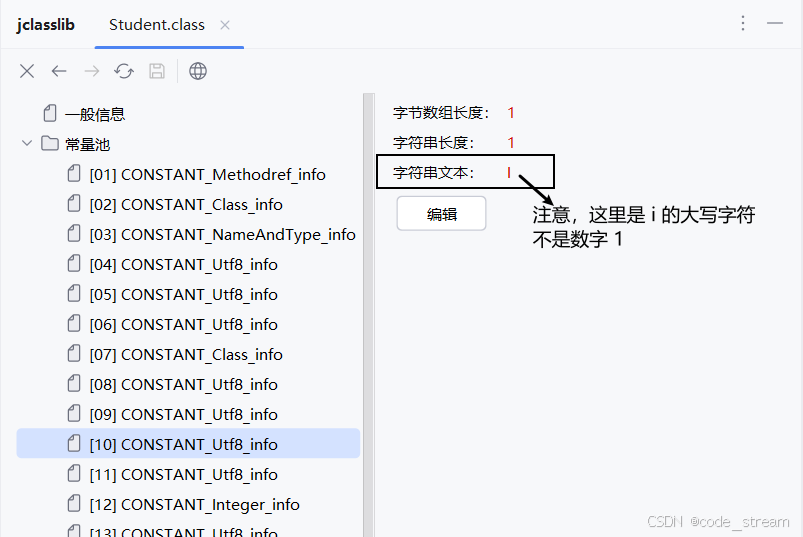Click the 字符串文本 label
Viewport: 803px width, 537px height.
[x=434, y=173]
